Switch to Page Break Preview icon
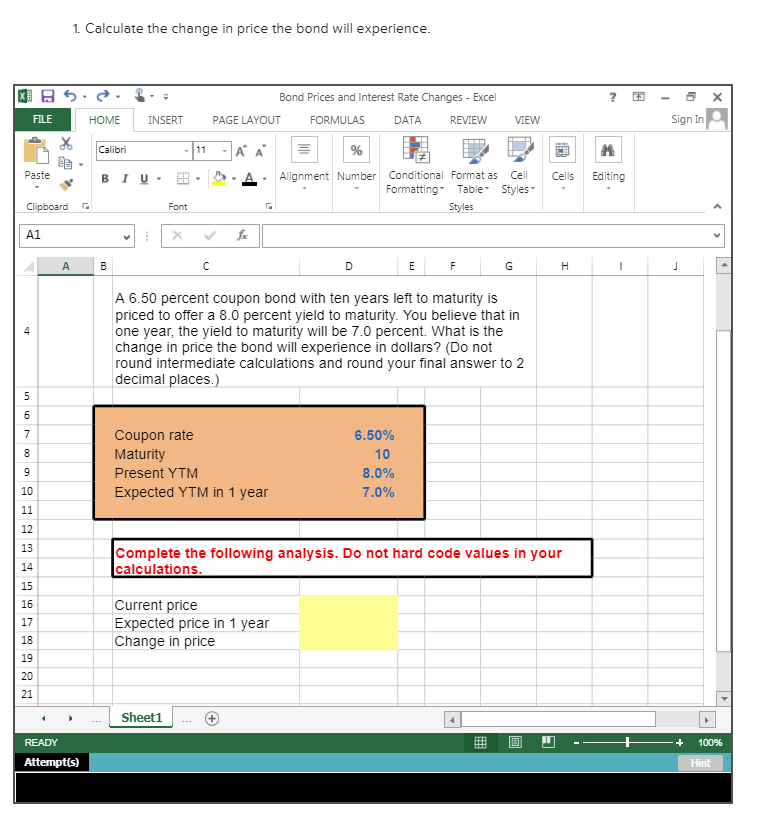Screen dimensions: 774x836 (x=548, y=742)
